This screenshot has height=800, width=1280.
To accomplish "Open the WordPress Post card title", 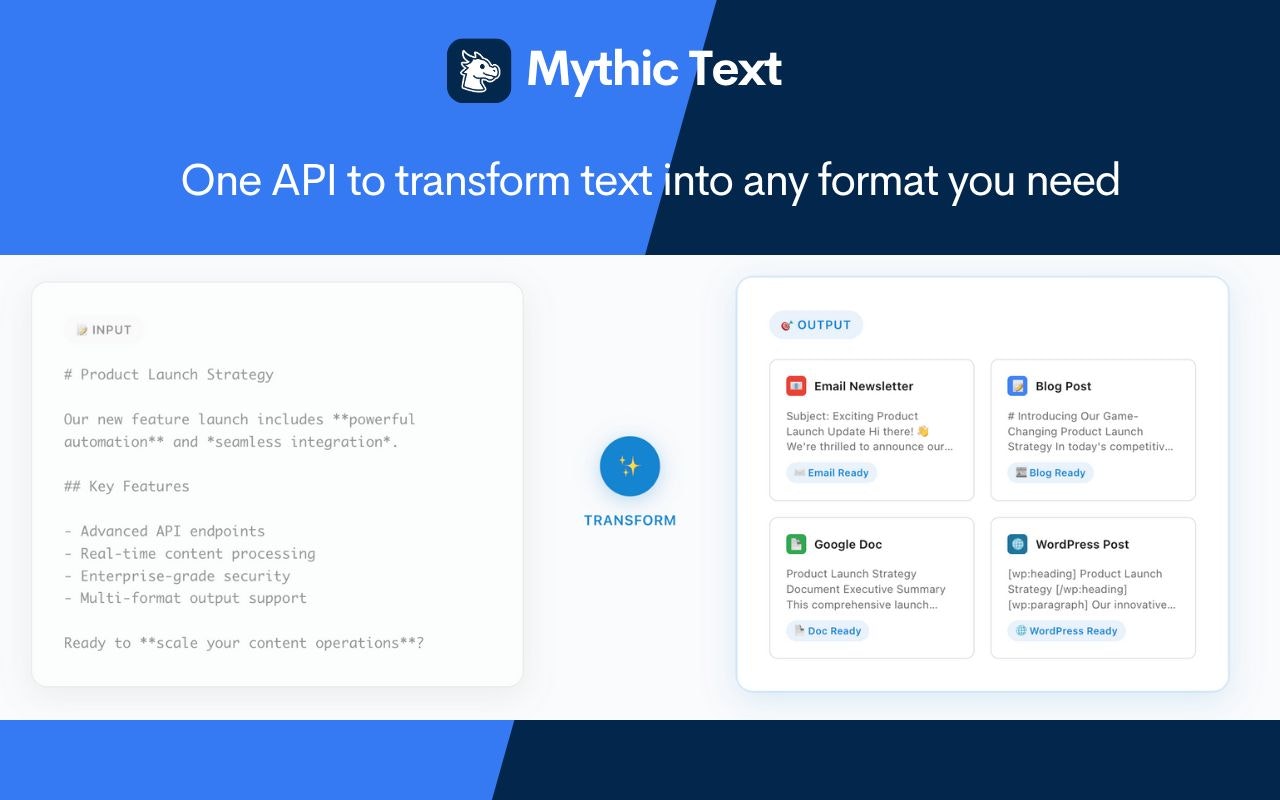I will (x=1083, y=544).
